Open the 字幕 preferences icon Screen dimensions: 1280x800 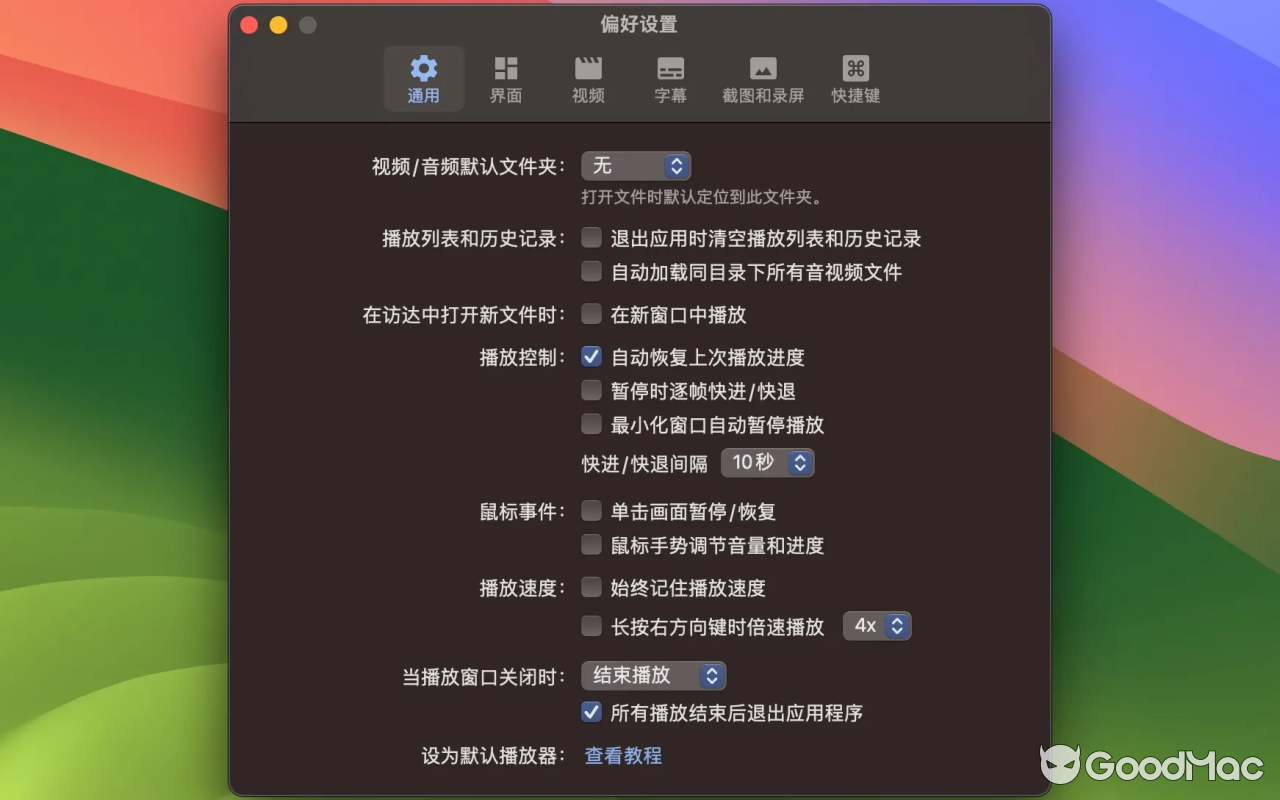point(670,78)
